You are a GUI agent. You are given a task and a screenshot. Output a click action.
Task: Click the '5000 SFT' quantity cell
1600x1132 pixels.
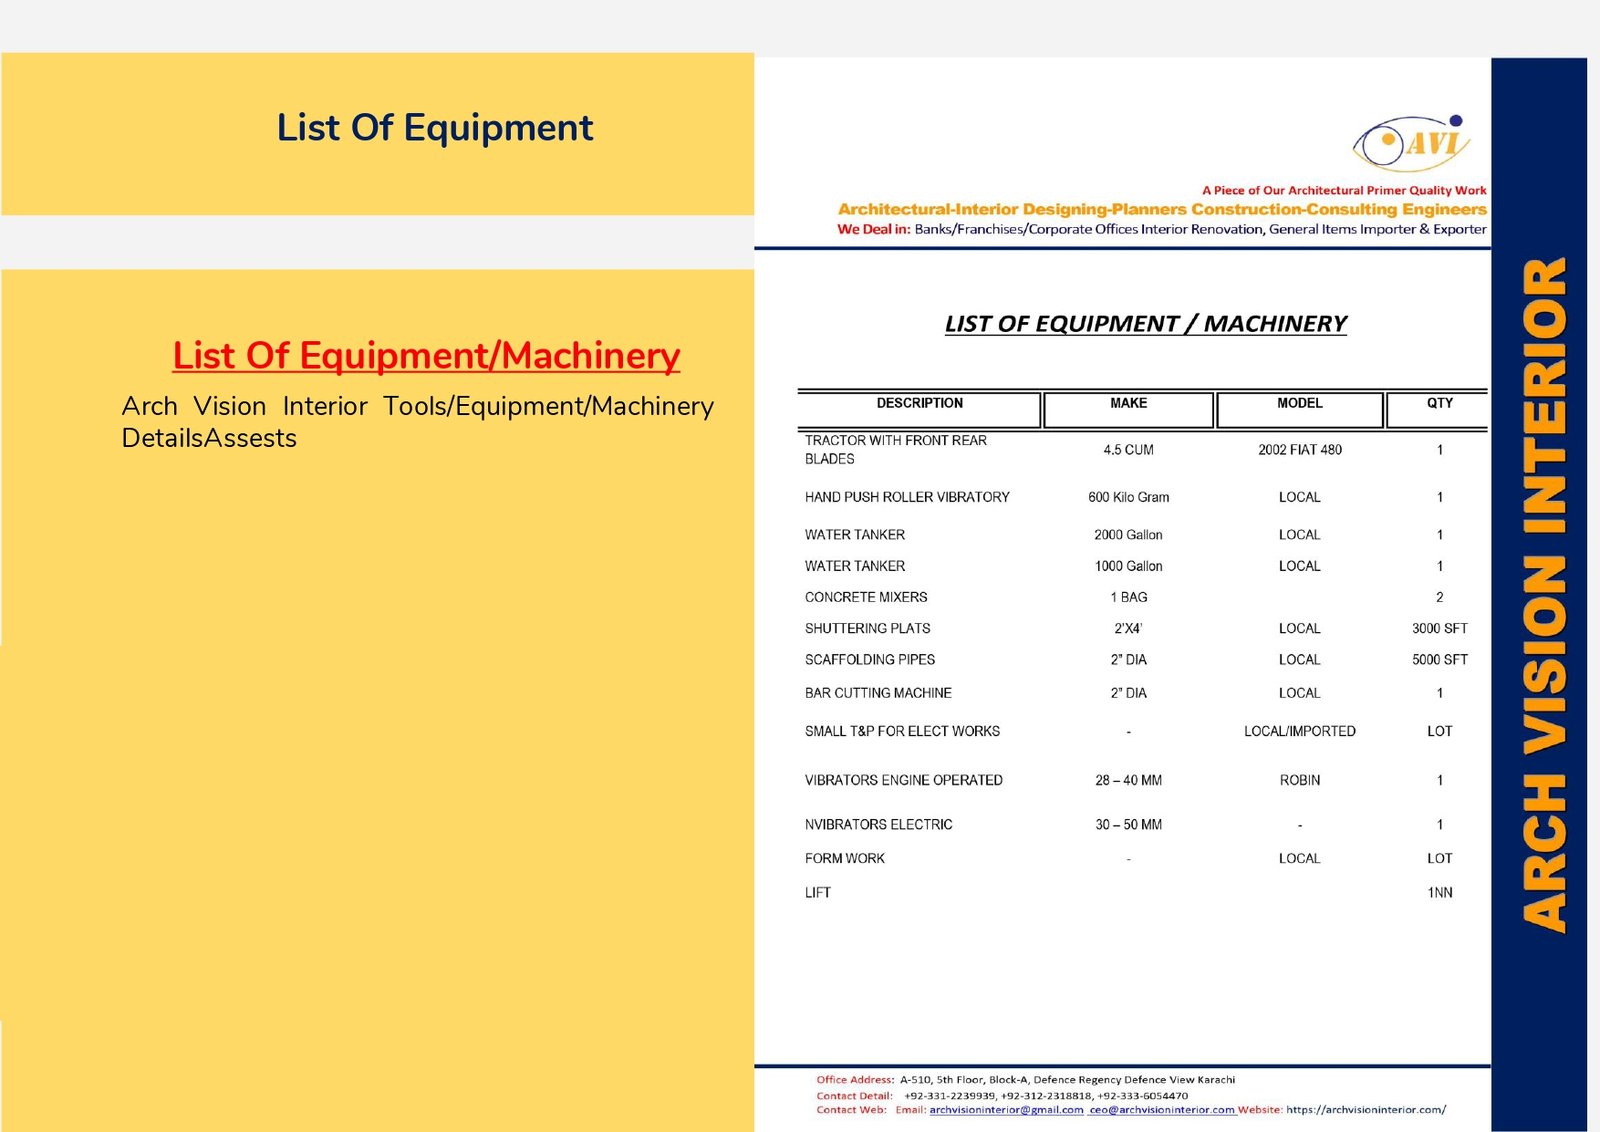[1439, 660]
